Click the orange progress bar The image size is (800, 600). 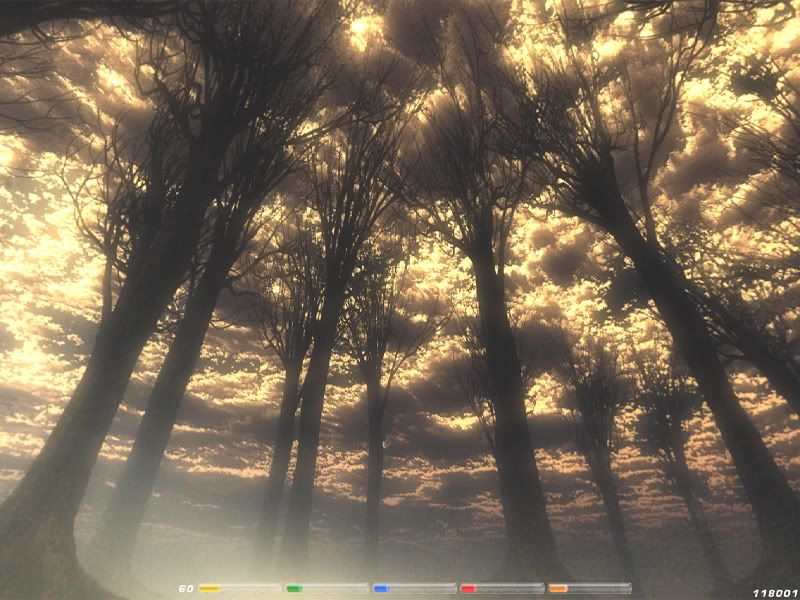590,588
